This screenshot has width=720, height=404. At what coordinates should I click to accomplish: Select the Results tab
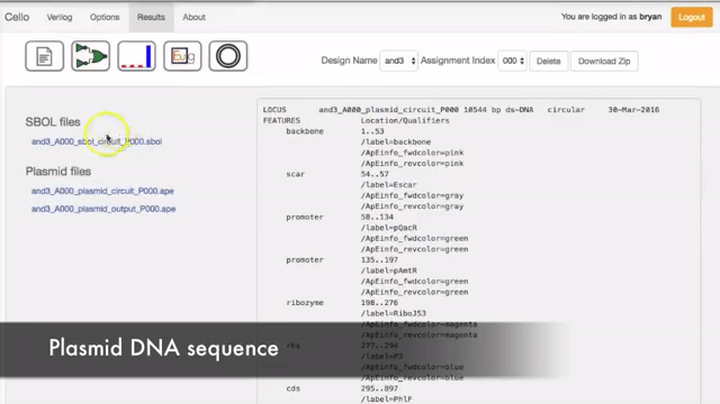(x=151, y=17)
